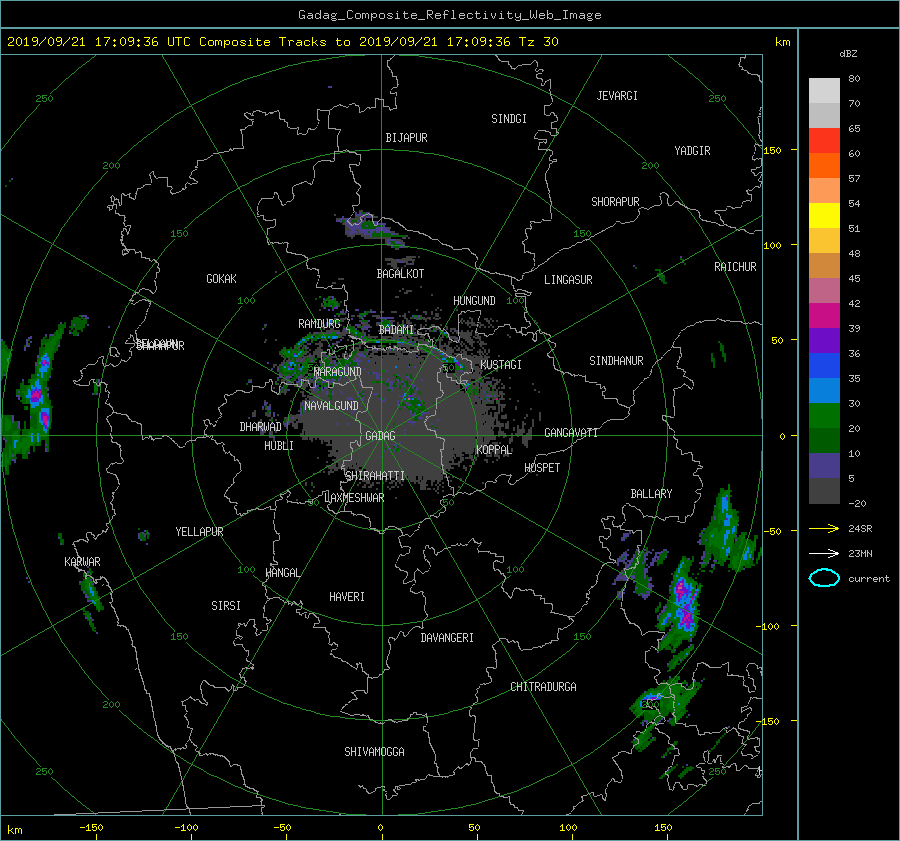
Task: Pick the magenta 42 dBZ swatch
Action: point(824,315)
